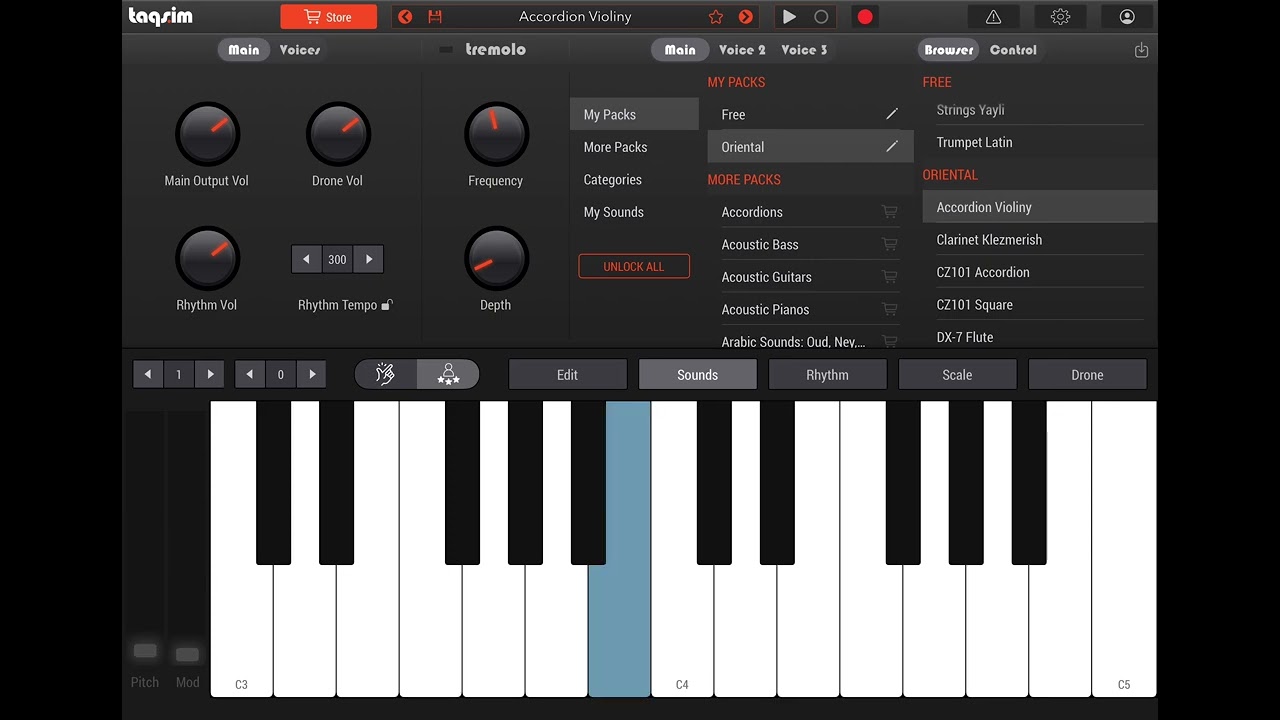This screenshot has width=1280, height=720.
Task: Edit the Oriental pack pencil icon
Action: [x=892, y=147]
